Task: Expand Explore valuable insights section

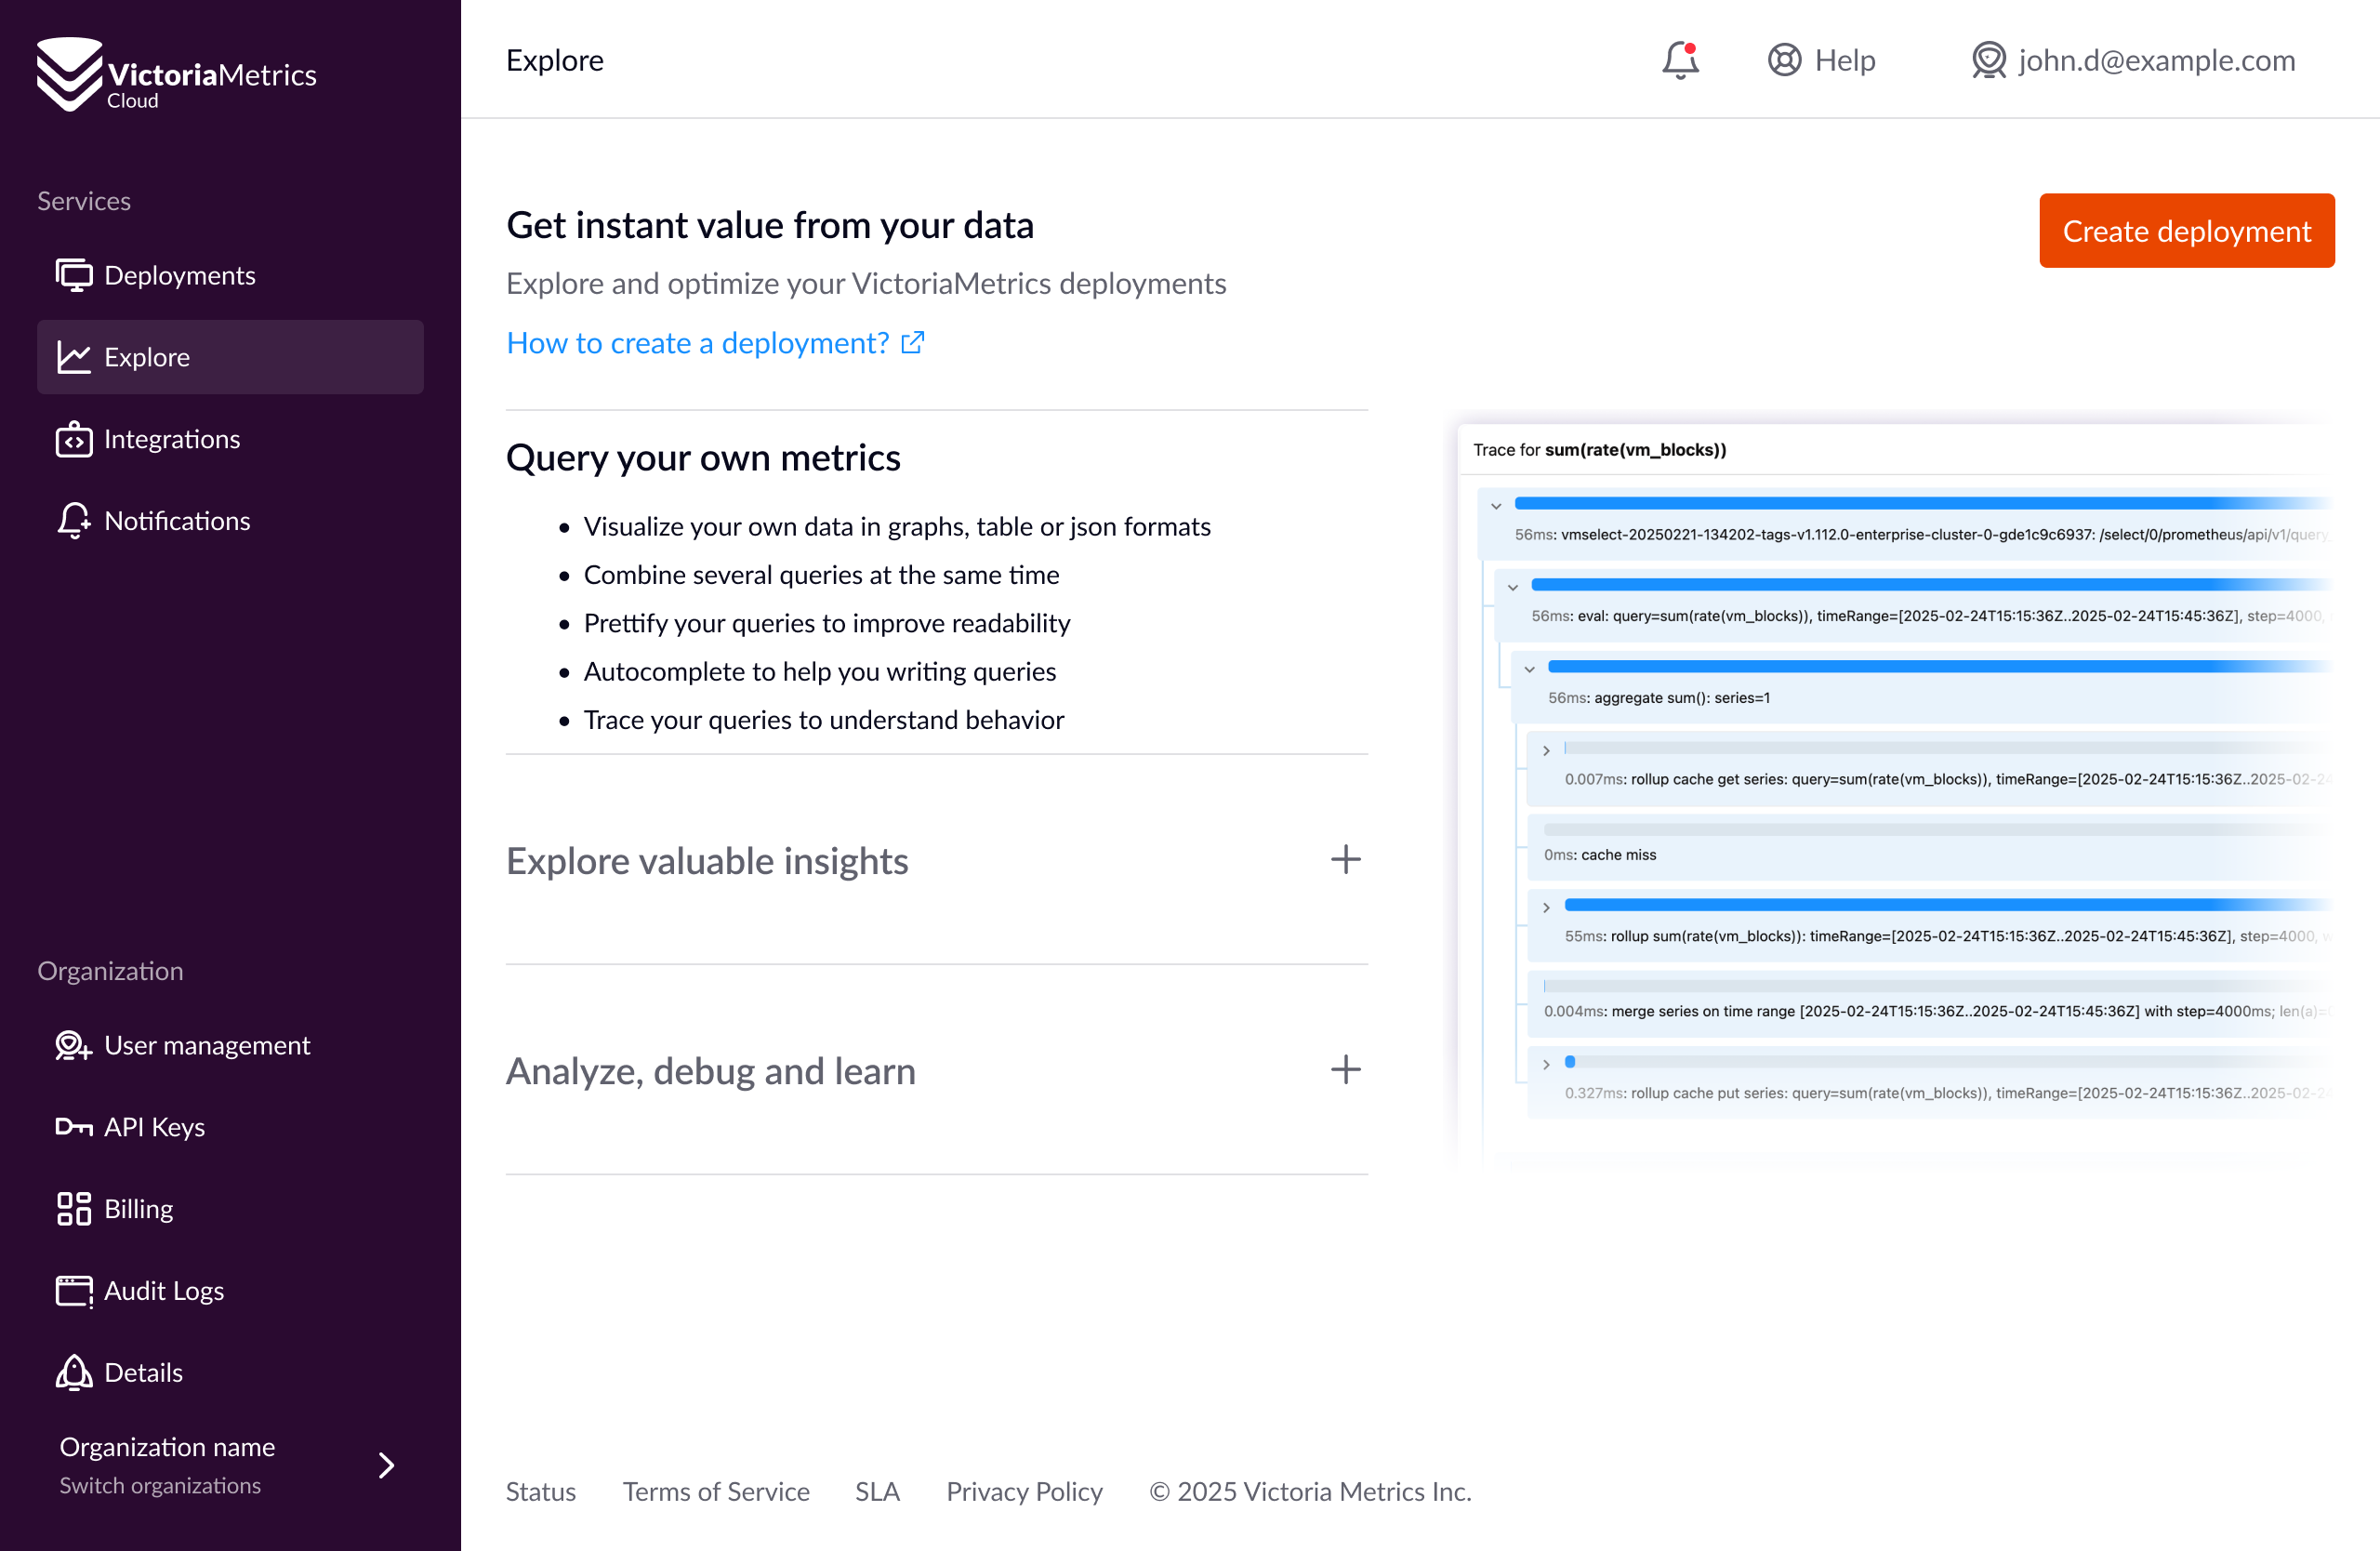Action: pyautogui.click(x=1345, y=860)
